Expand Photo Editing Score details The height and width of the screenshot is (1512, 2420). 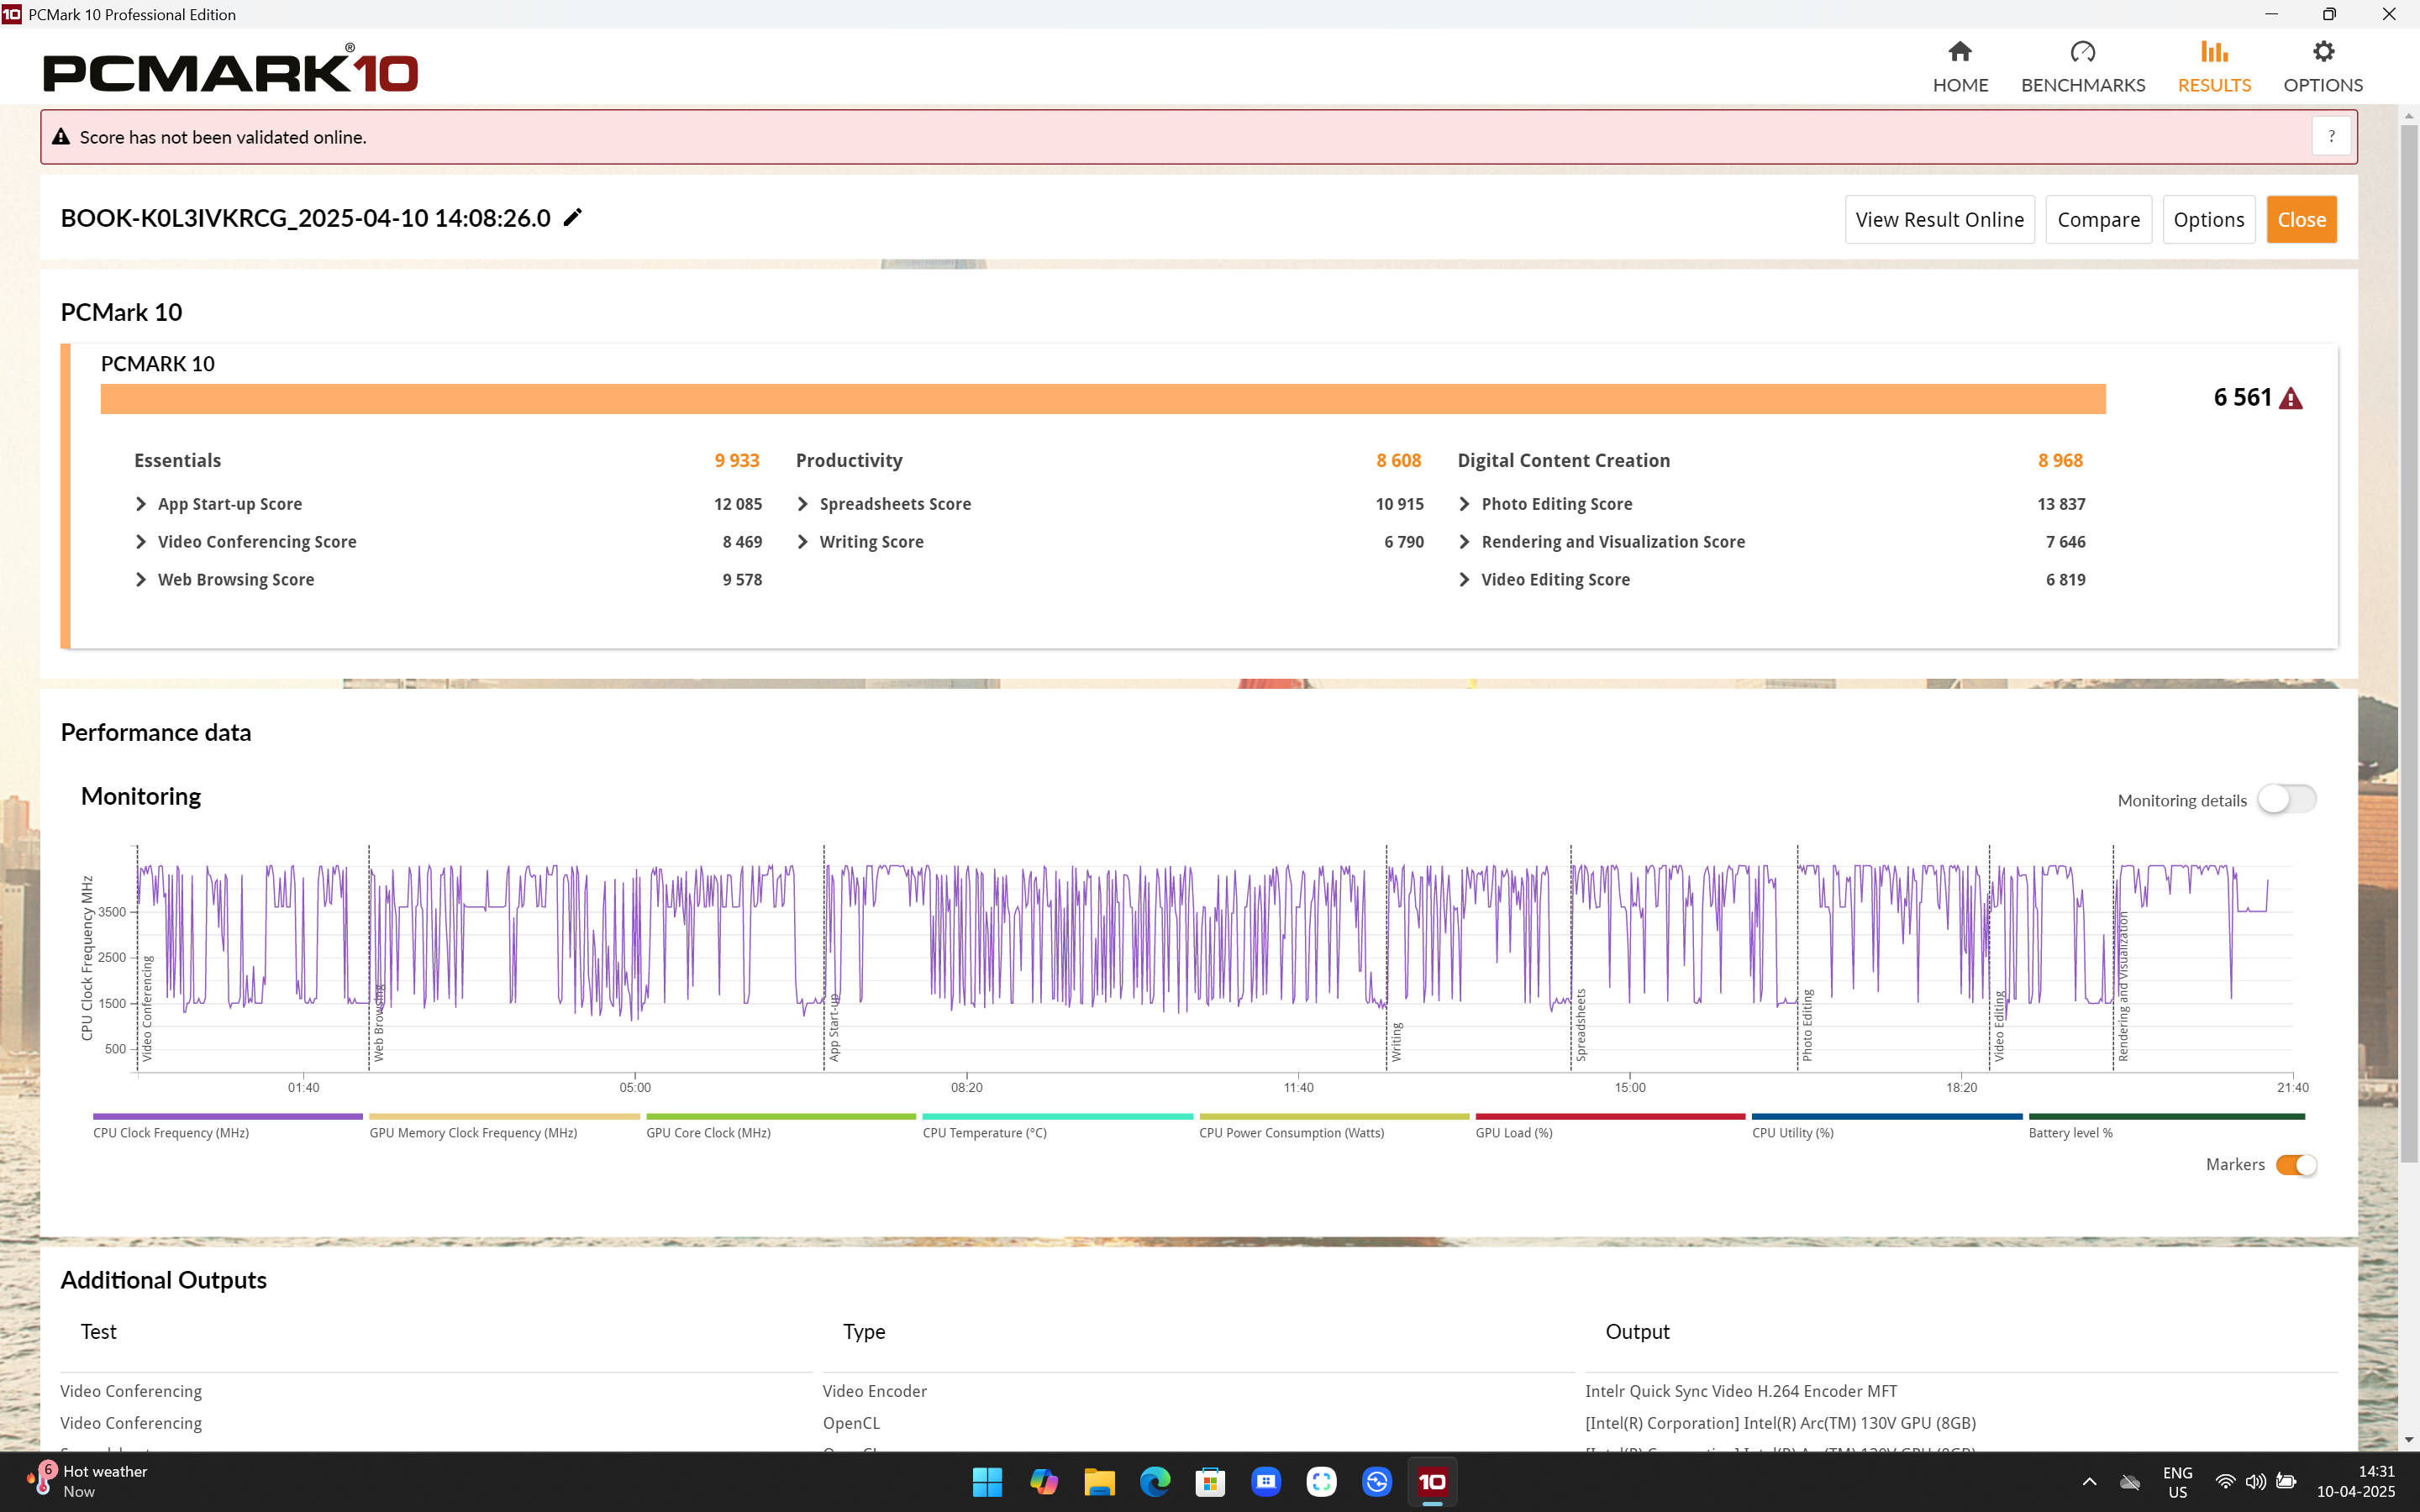1465,504
